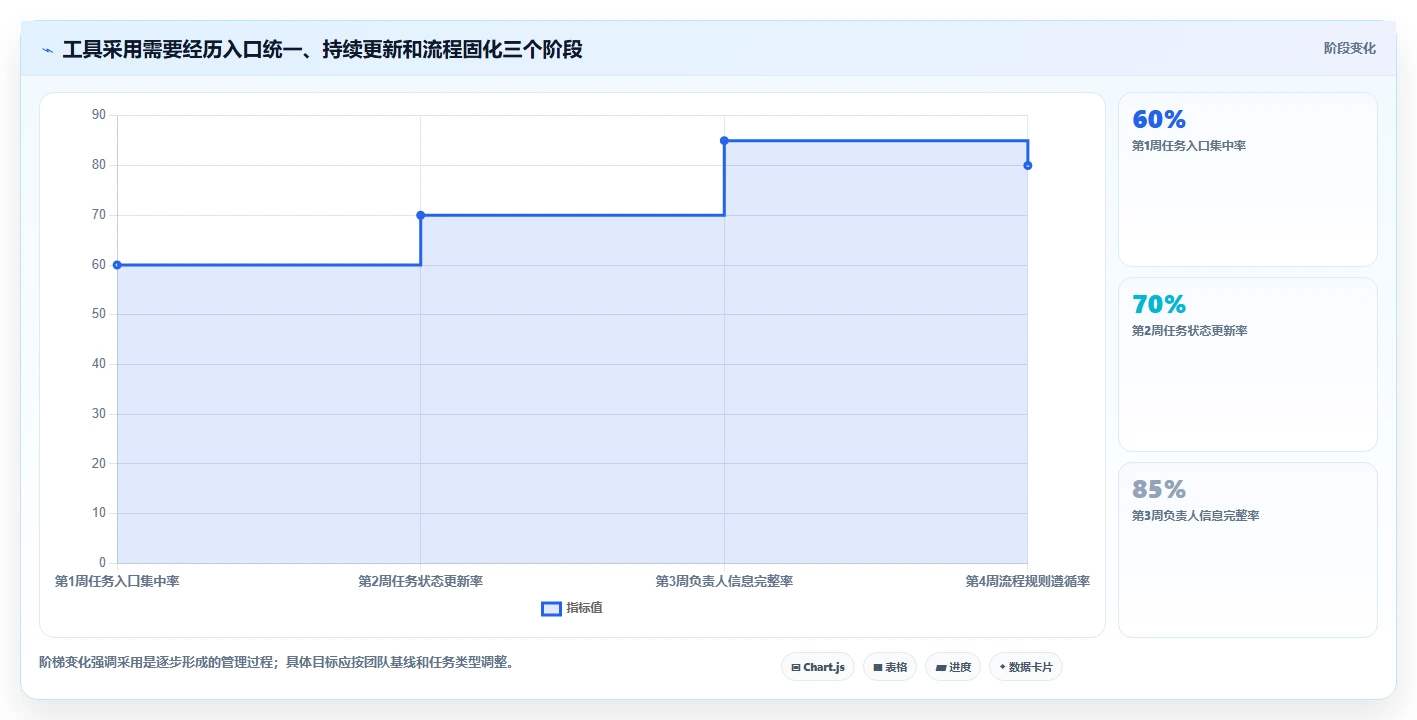Screen dimensions: 1417x720
Task: Click x-axis label 第4周流程规则遵循率
Action: pyautogui.click(x=1028, y=581)
